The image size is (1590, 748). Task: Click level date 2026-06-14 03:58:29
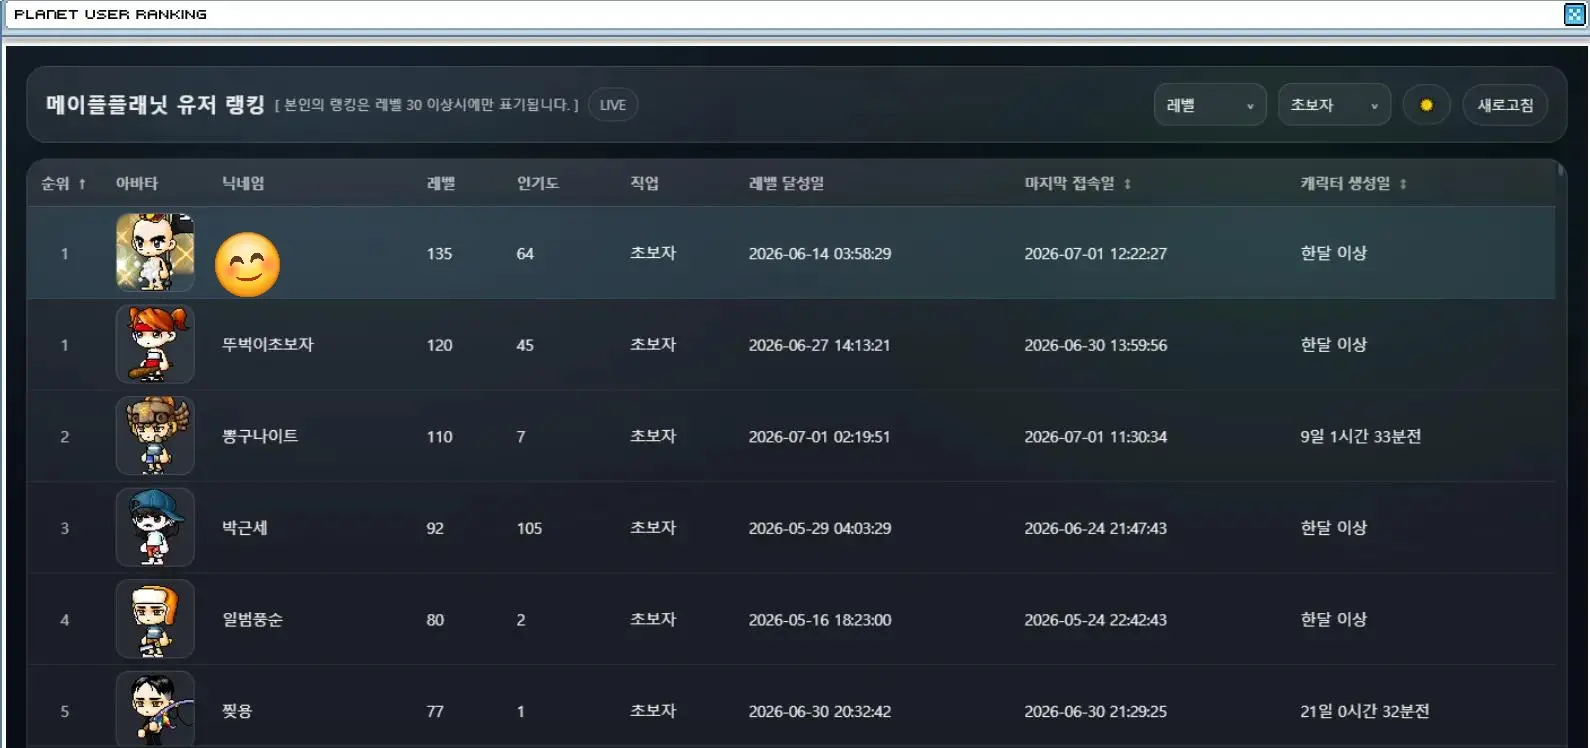[820, 254]
